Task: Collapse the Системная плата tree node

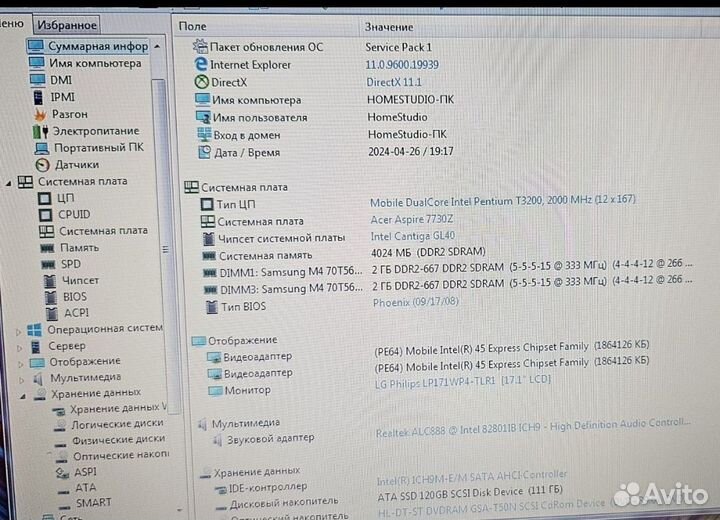Action: [x=8, y=182]
